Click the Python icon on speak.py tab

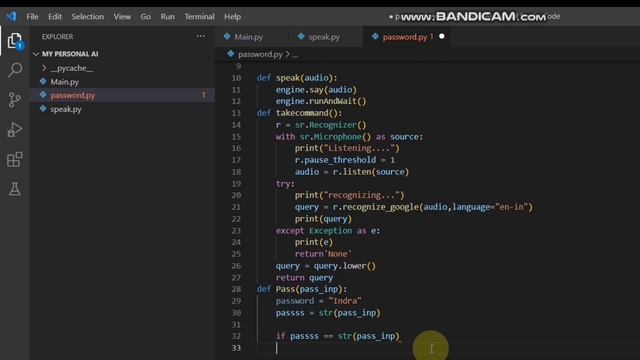tap(301, 37)
